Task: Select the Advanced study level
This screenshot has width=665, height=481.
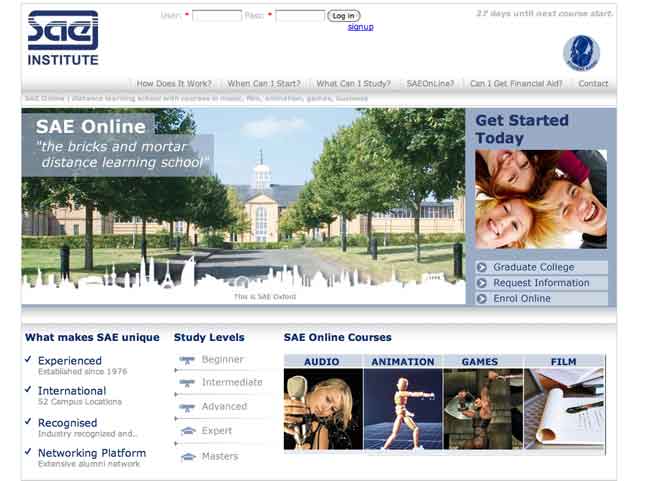Action: (224, 406)
